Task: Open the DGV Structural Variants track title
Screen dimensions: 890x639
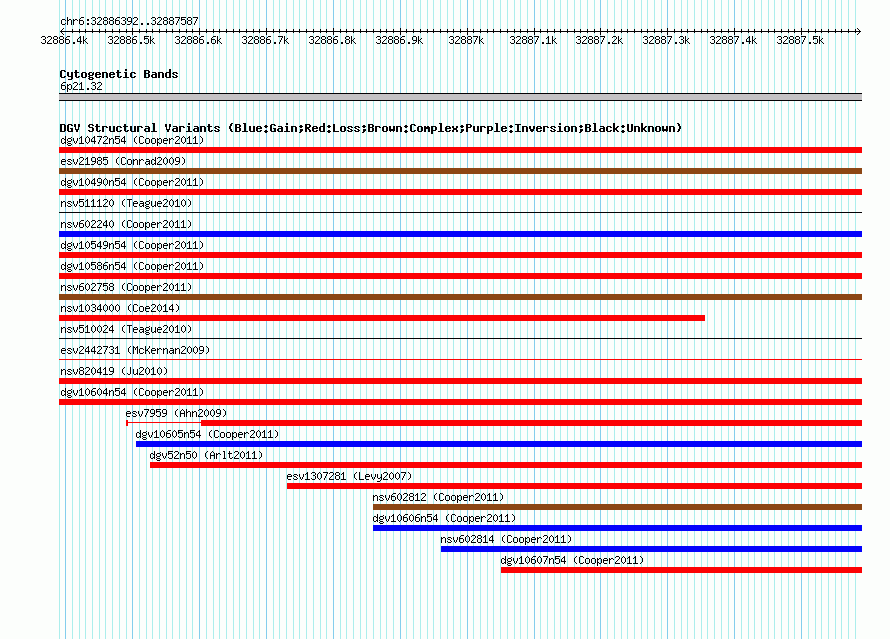Action: [x=371, y=128]
